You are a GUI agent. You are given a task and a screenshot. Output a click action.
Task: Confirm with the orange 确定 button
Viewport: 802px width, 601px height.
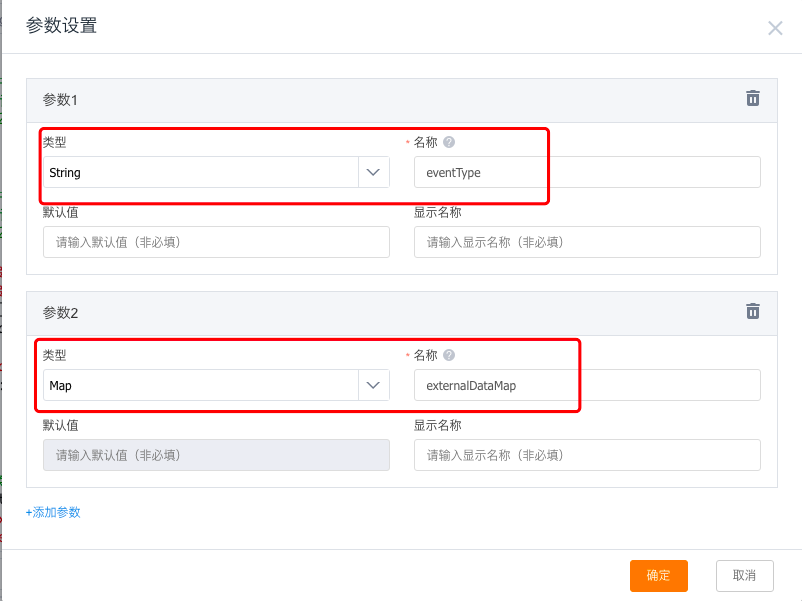[x=659, y=575]
